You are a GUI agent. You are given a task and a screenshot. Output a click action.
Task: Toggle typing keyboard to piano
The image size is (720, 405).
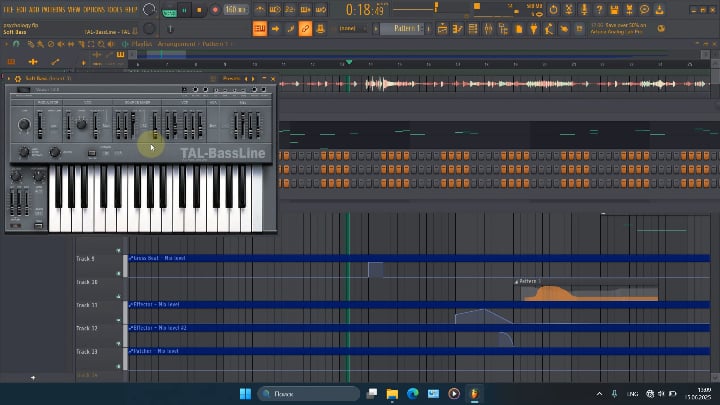[260, 28]
